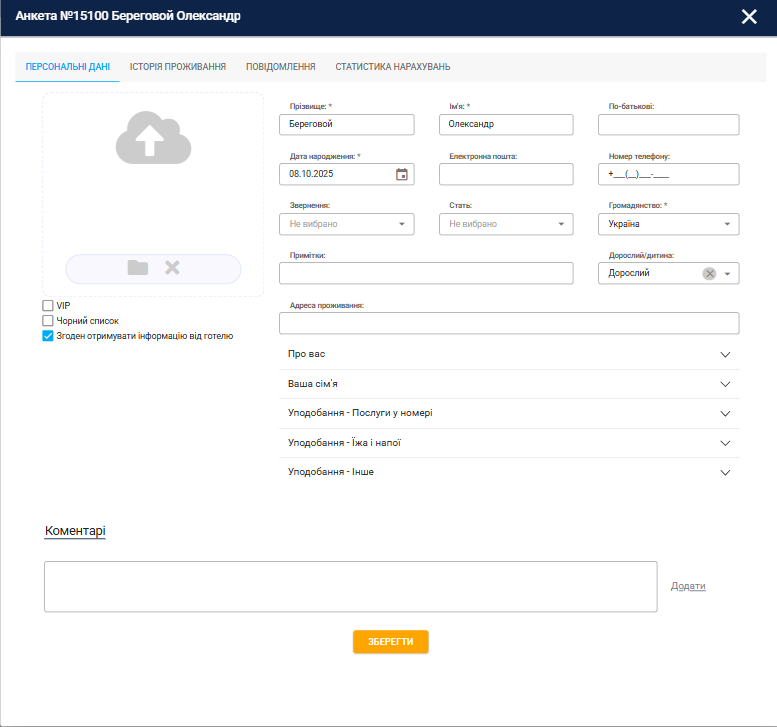The image size is (777, 727).
Task: Open the Звернення dropdown
Action: point(346,224)
